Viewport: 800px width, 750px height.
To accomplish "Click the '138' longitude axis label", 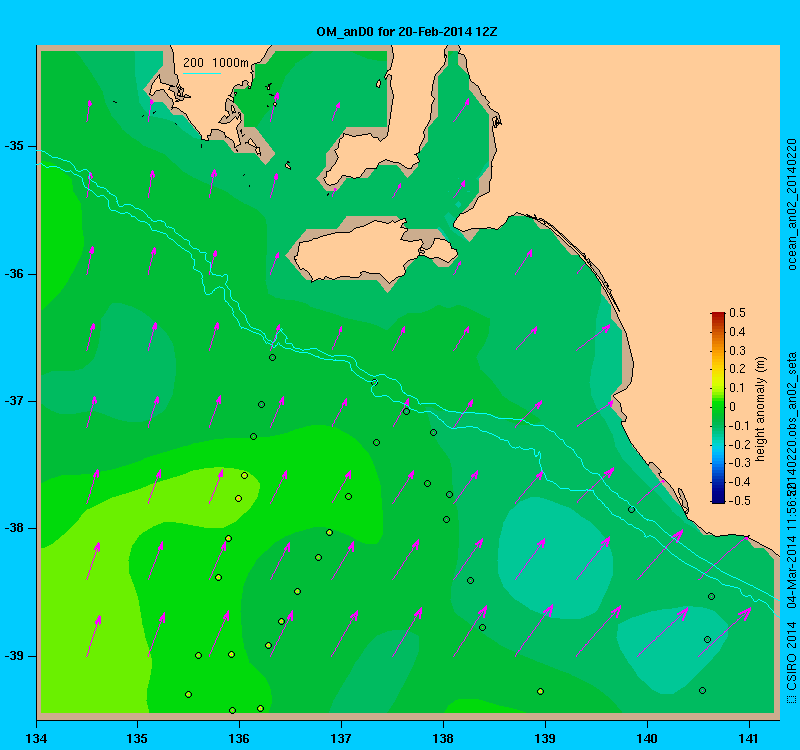I will [x=443, y=738].
